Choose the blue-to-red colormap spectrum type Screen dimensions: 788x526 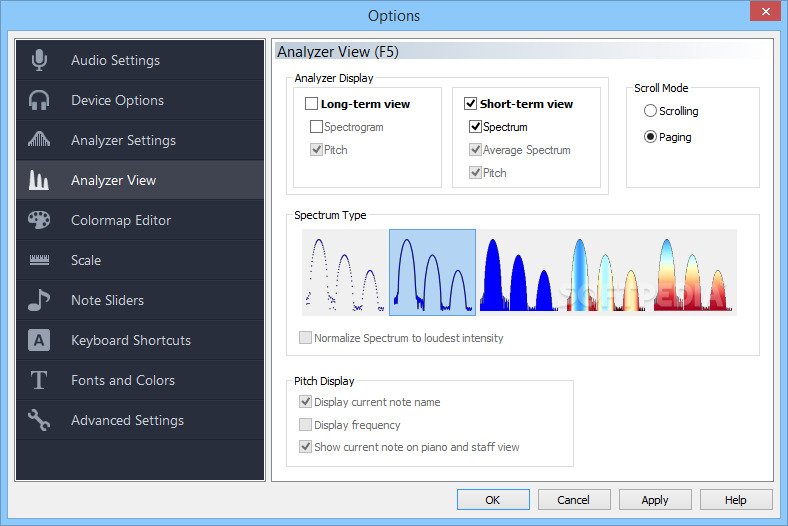pos(607,273)
